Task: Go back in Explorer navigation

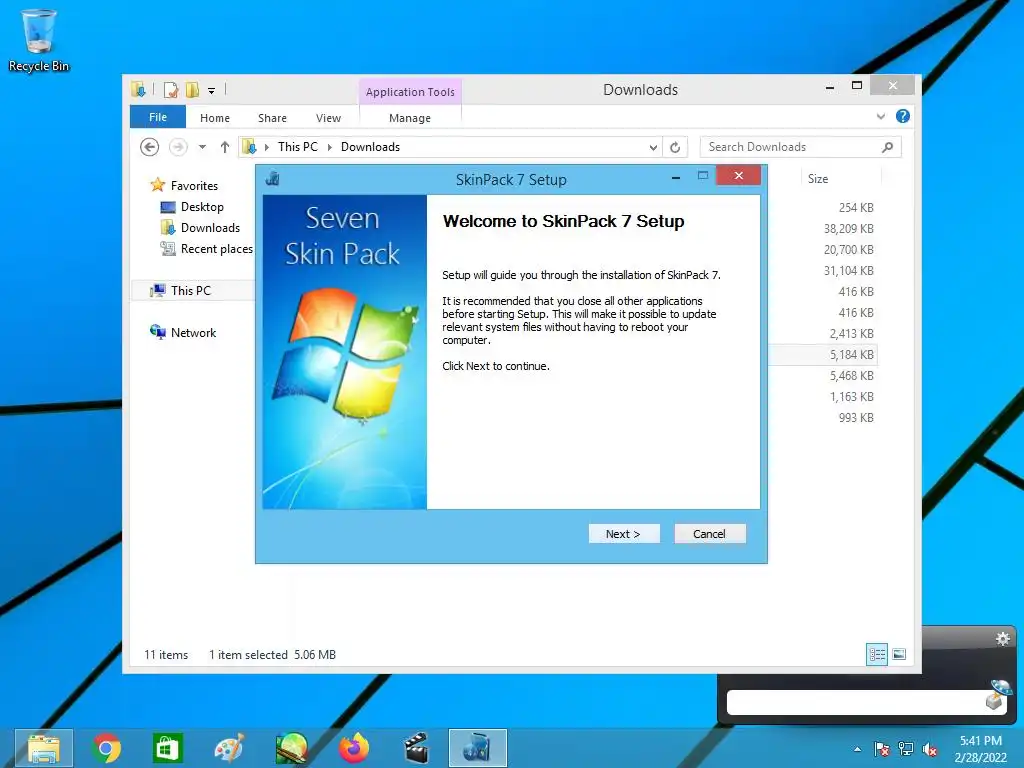Action: [150, 147]
